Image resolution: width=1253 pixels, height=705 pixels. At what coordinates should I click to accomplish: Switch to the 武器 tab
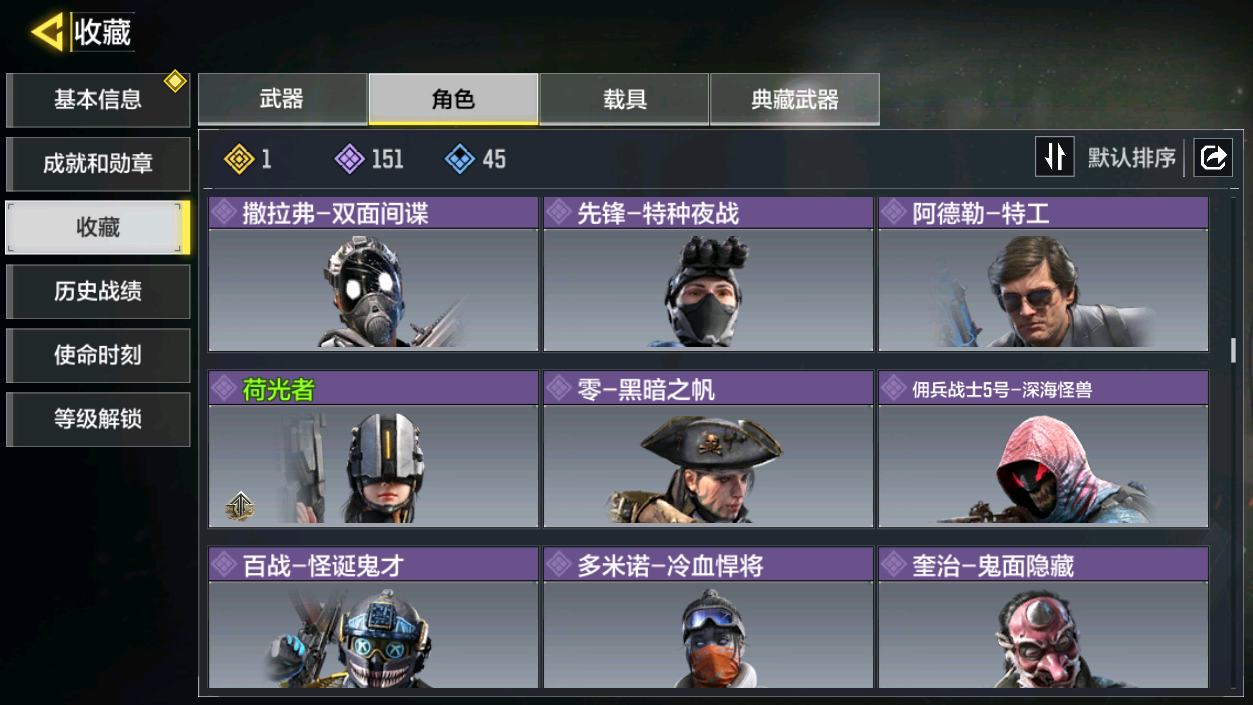point(282,99)
